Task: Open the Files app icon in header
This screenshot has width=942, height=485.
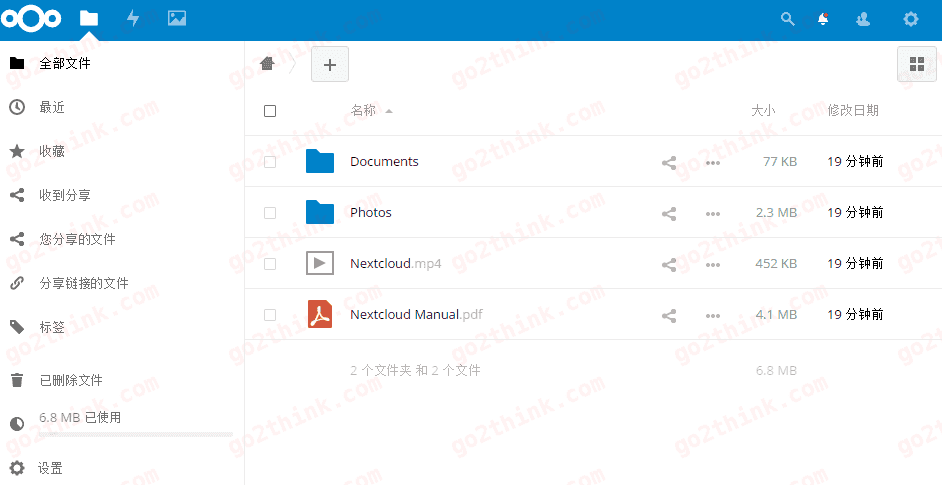Action: click(89, 18)
